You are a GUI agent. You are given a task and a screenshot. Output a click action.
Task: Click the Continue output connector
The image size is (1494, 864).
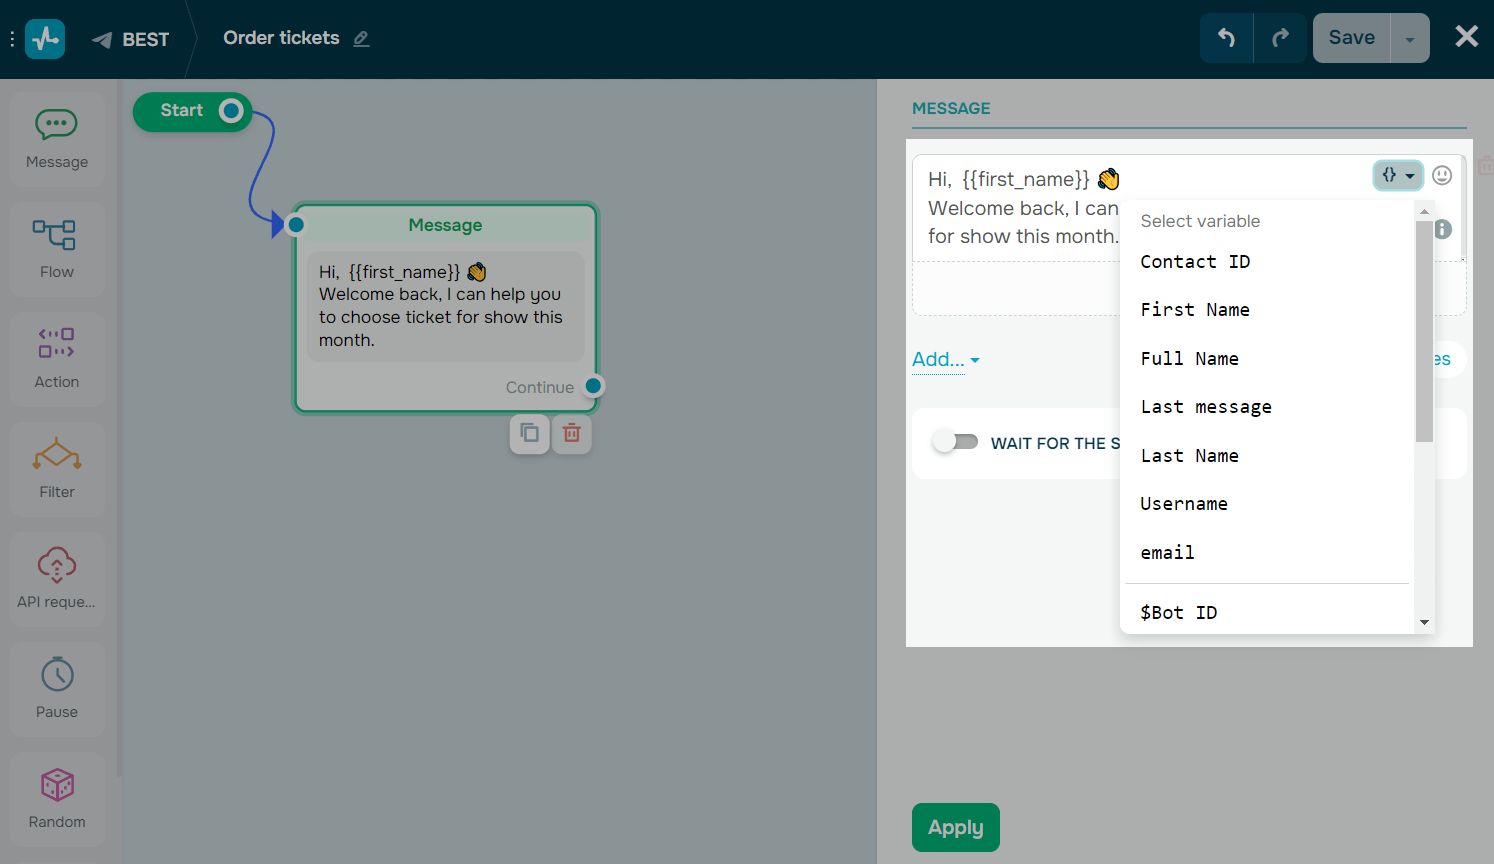(593, 386)
